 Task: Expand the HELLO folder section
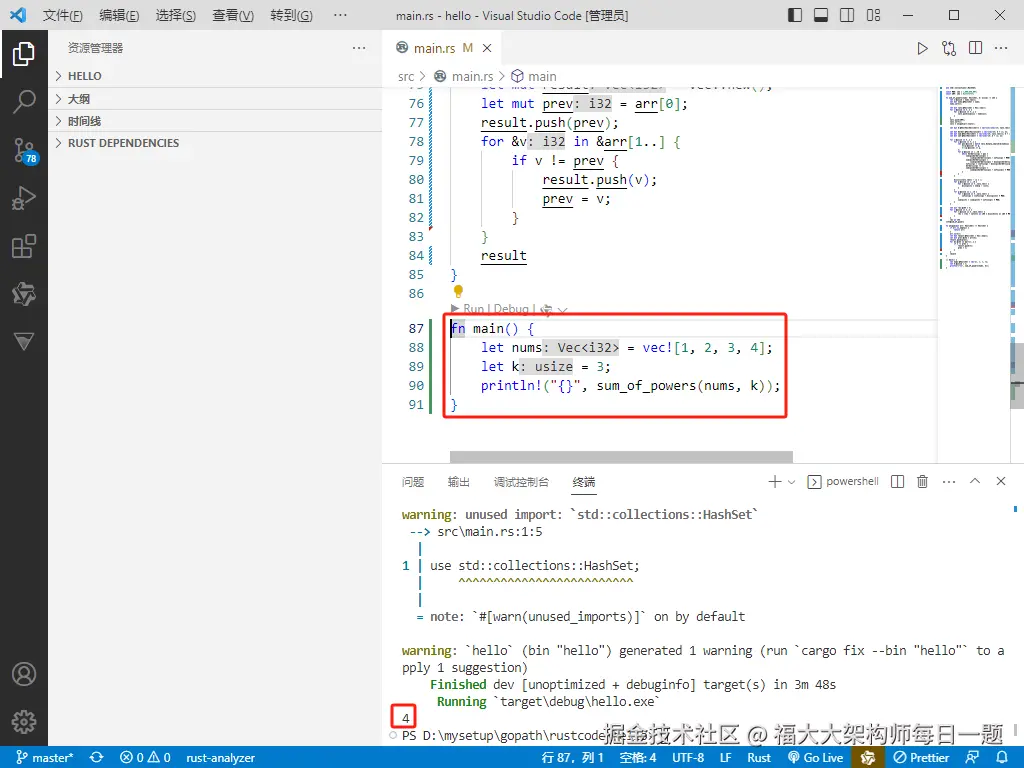pyautogui.click(x=216, y=76)
